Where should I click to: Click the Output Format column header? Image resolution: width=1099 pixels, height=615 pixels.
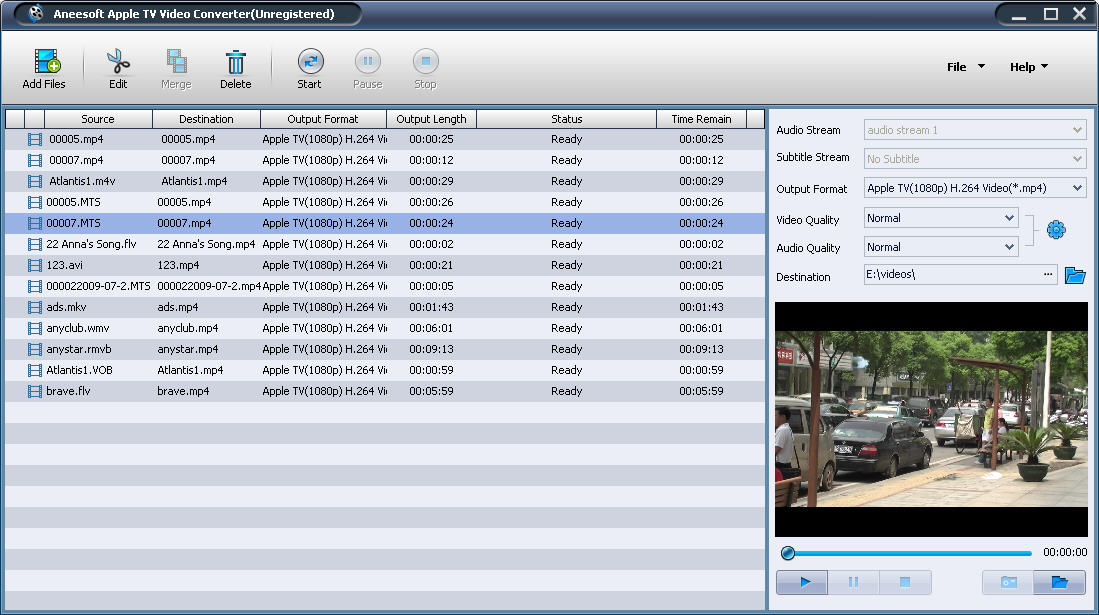323,119
